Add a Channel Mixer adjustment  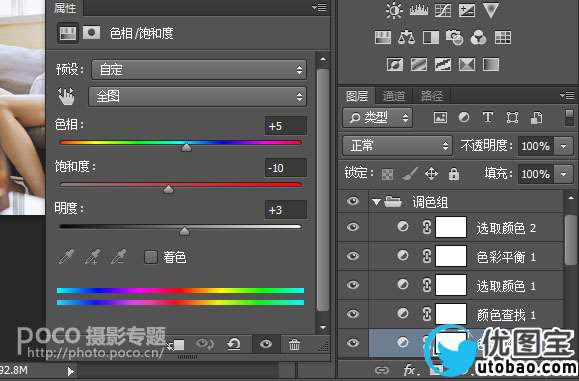479,38
